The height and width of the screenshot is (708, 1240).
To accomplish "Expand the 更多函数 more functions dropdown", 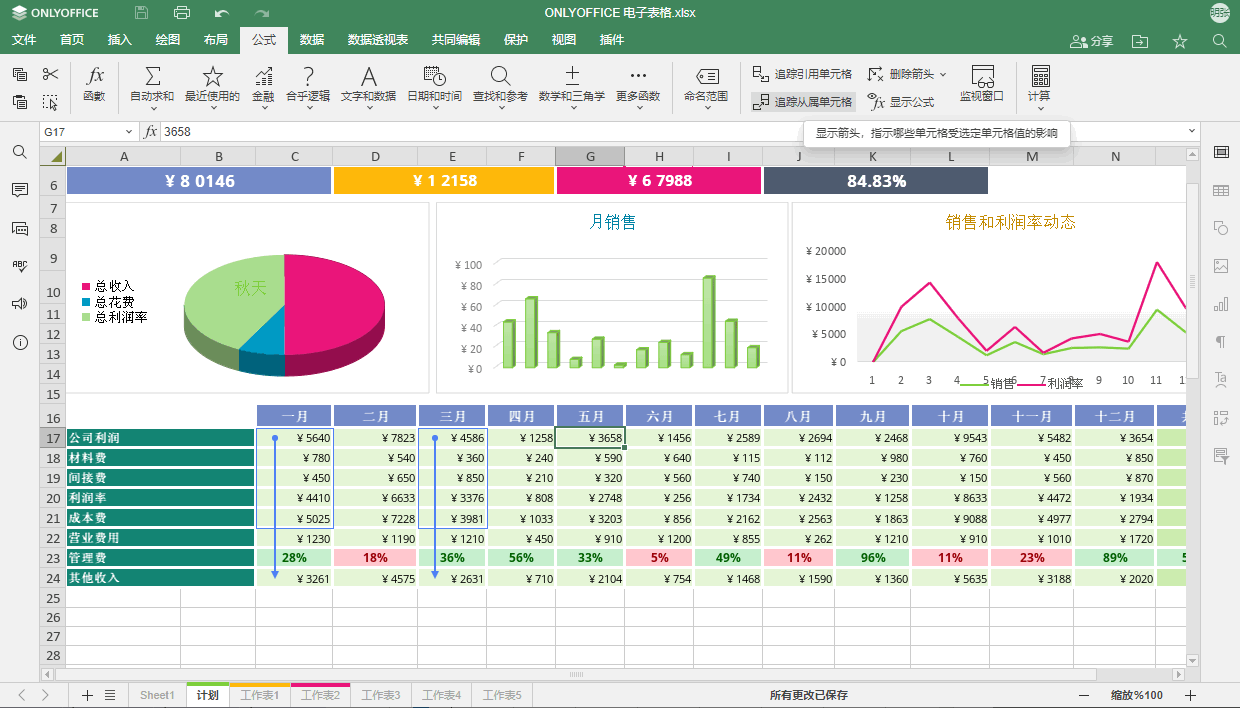I will tap(638, 109).
